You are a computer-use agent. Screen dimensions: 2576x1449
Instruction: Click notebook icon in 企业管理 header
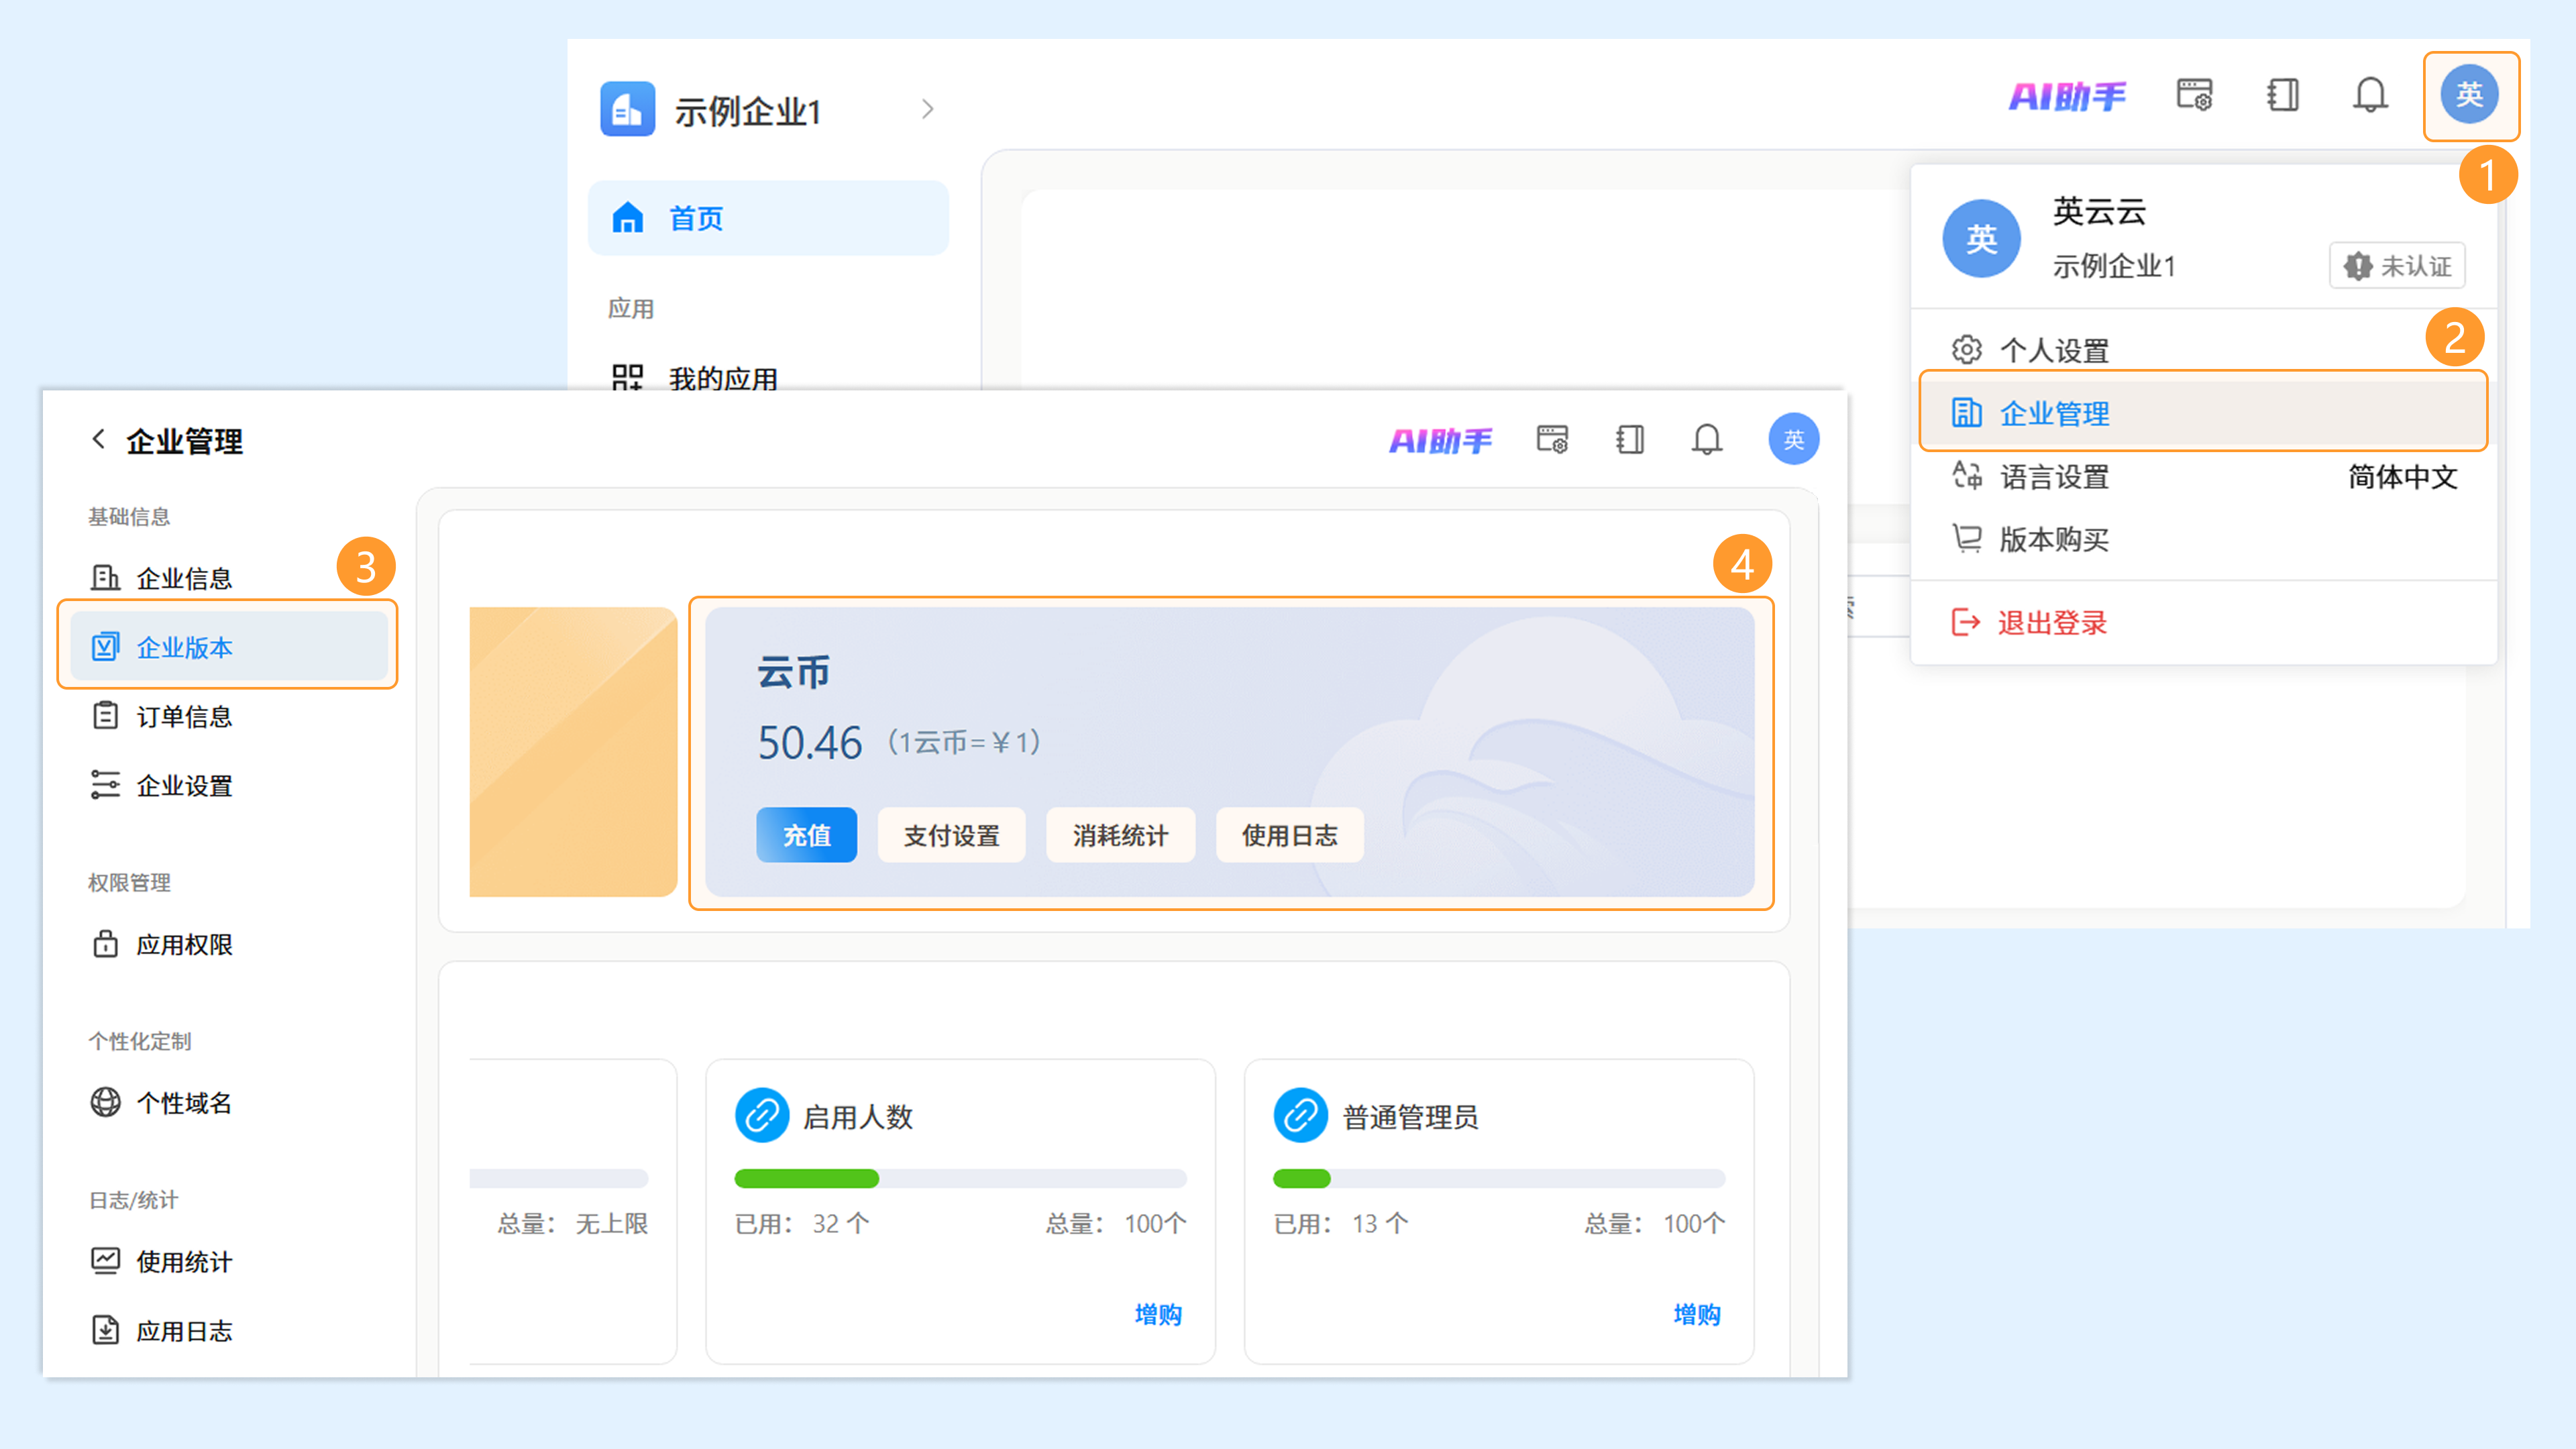(x=1629, y=439)
